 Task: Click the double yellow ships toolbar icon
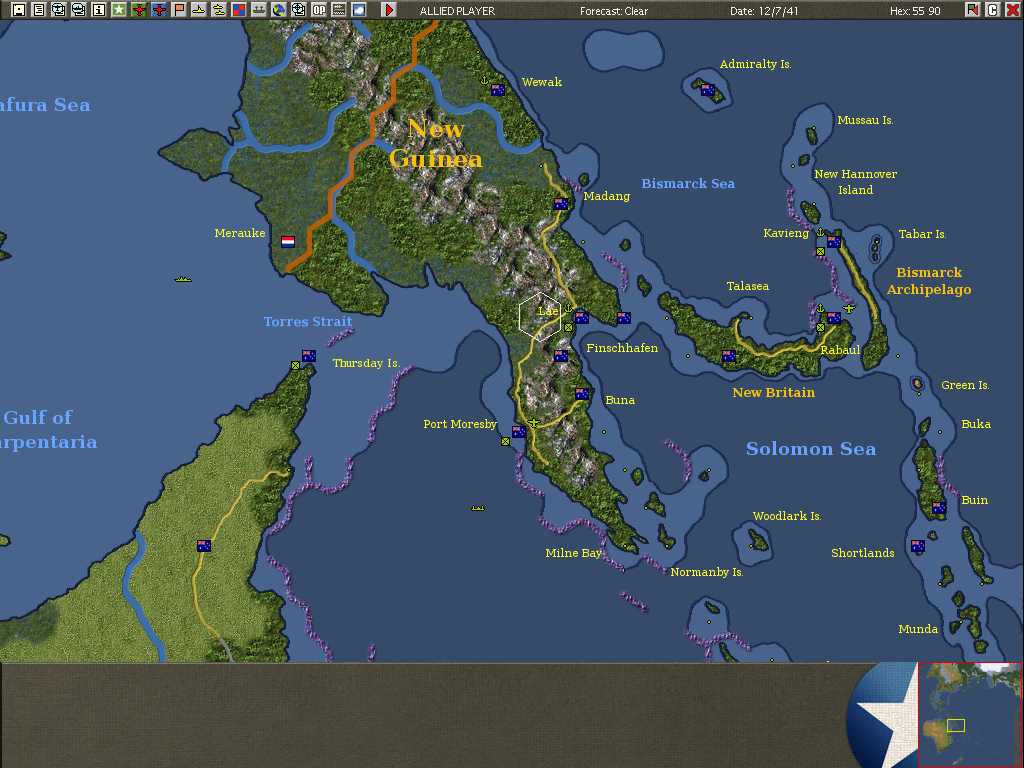click(x=219, y=10)
